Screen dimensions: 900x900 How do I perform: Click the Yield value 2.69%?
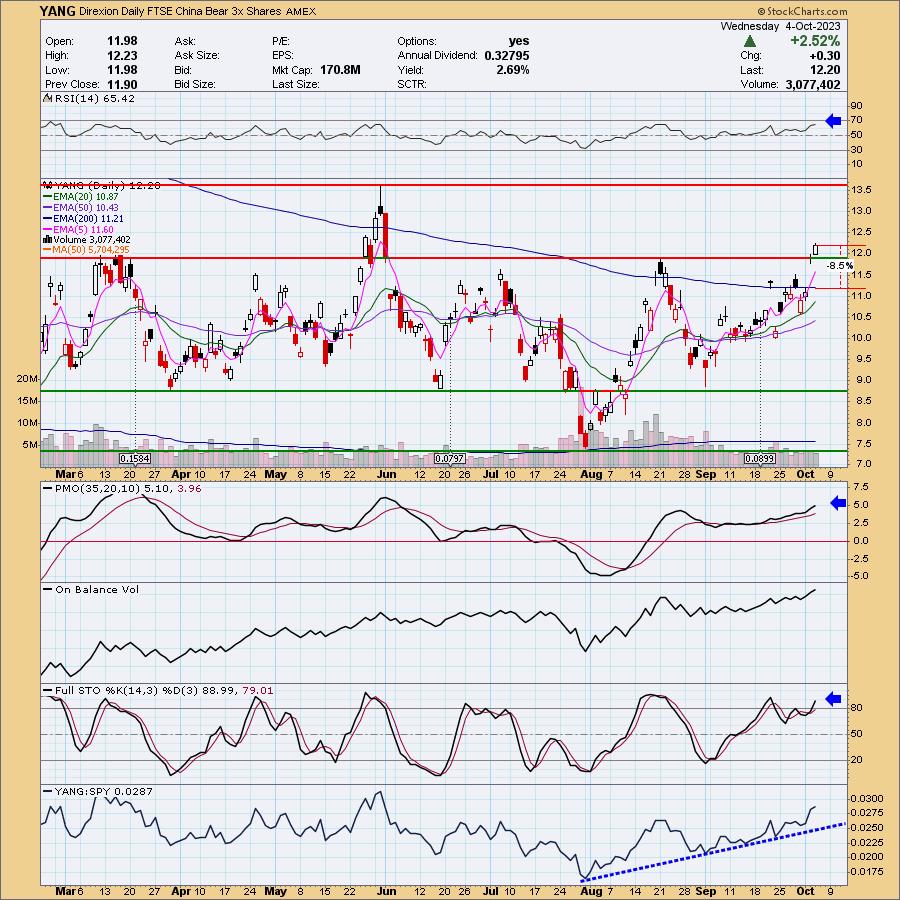pyautogui.click(x=513, y=70)
